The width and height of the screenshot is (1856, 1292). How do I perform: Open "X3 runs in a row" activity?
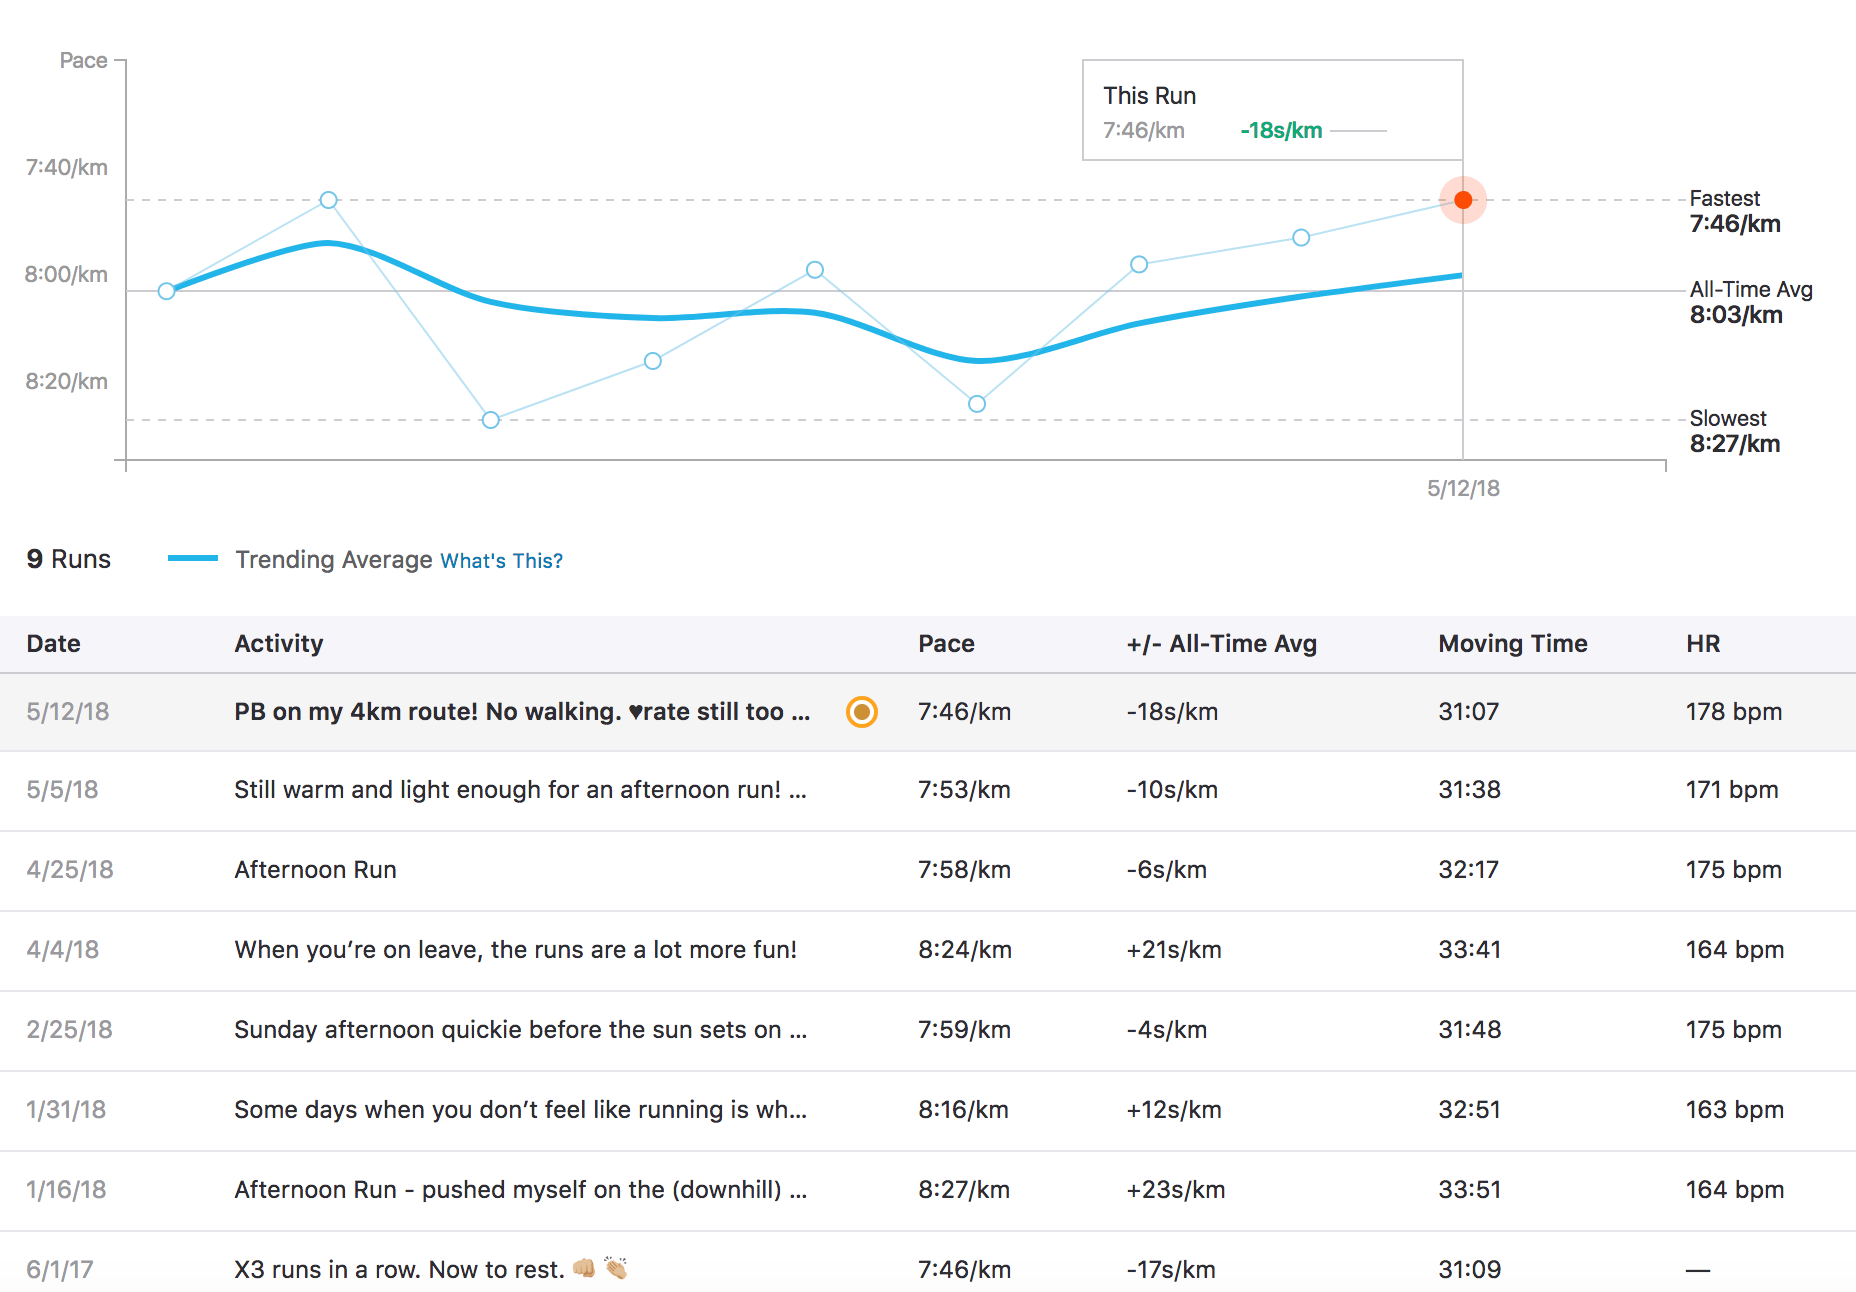(399, 1270)
